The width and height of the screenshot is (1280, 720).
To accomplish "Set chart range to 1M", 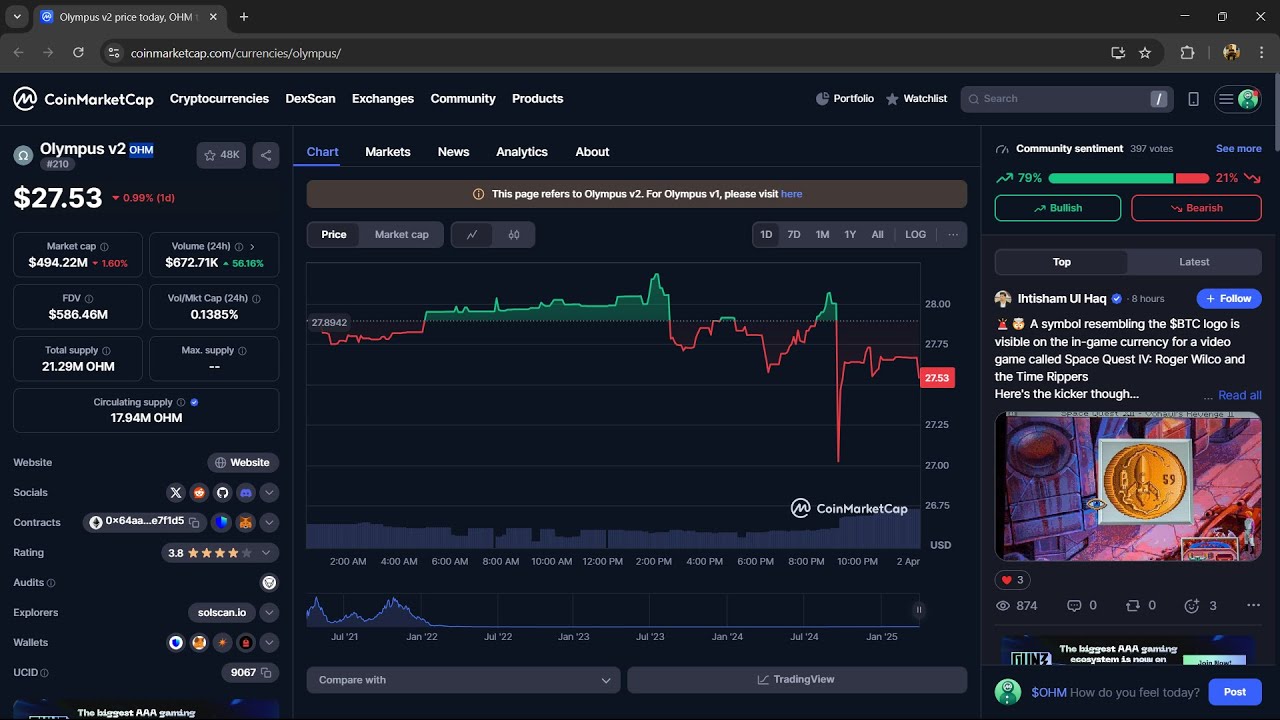I will tap(822, 235).
